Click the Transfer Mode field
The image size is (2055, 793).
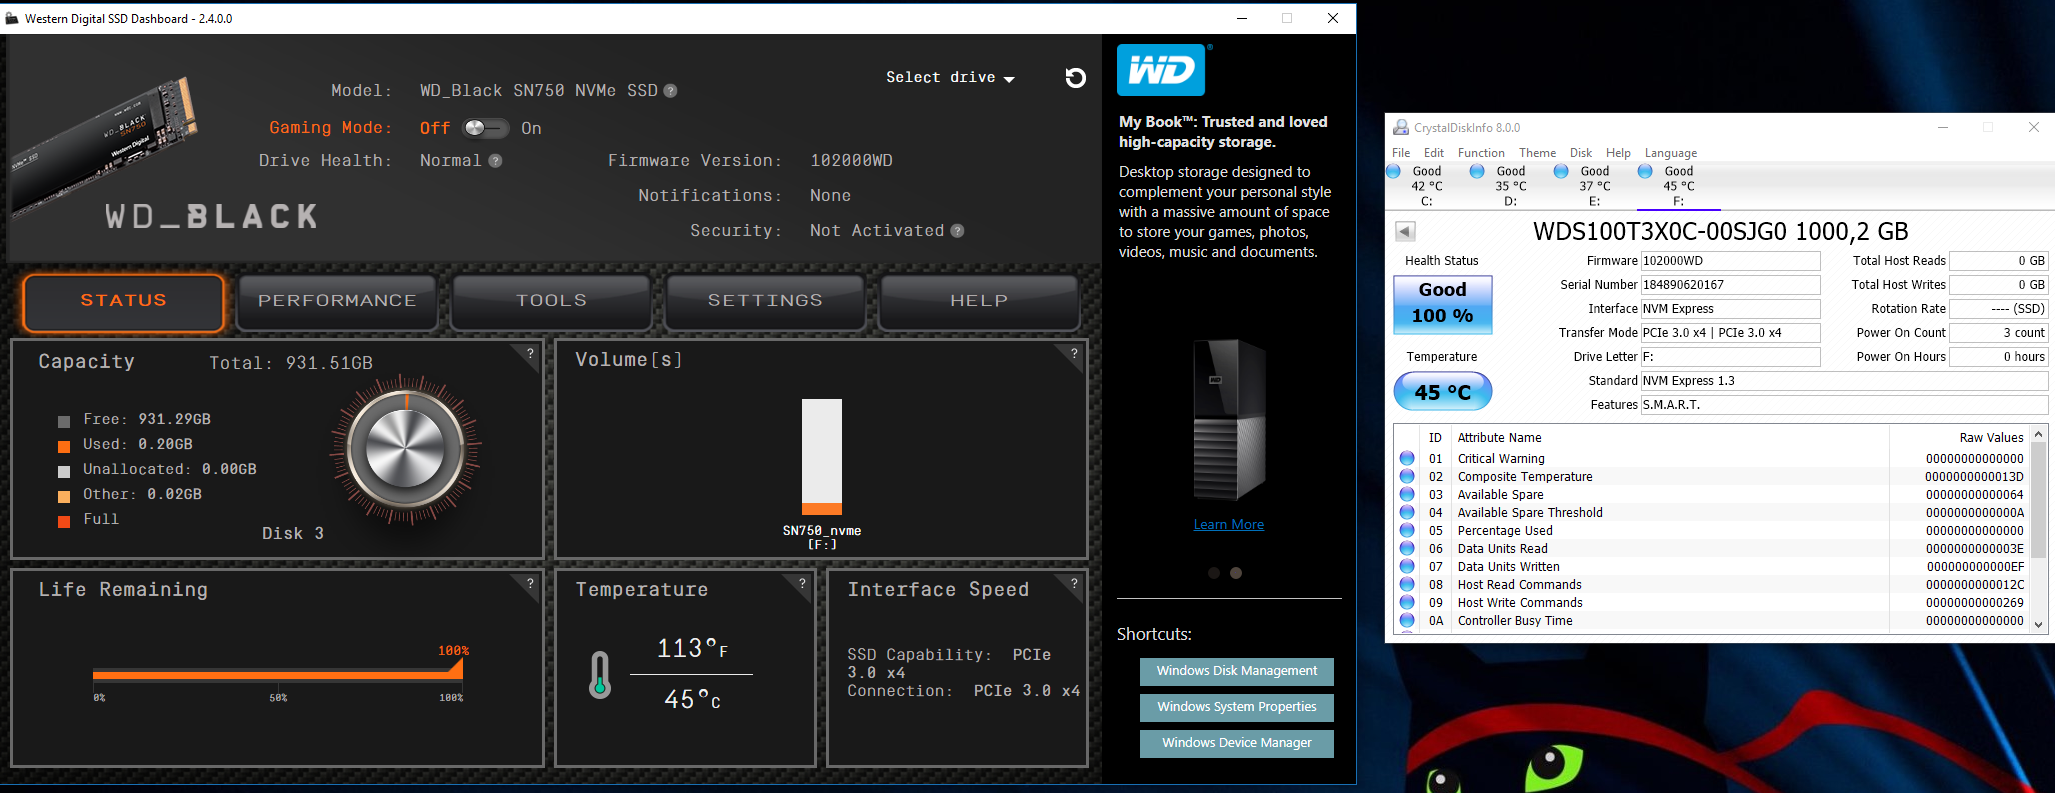(x=1730, y=333)
